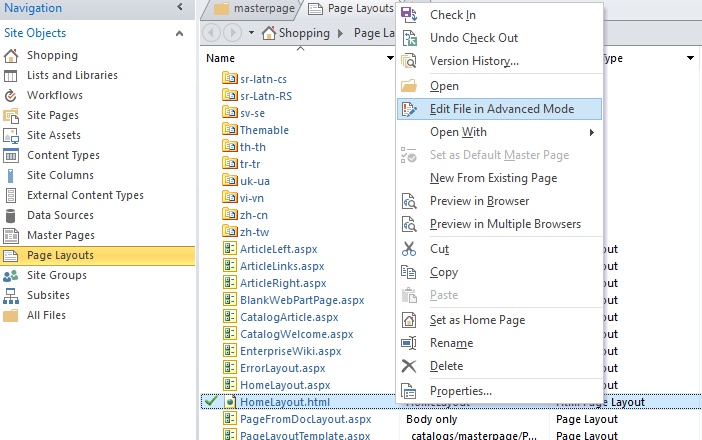Click the Open folder icon in context menu
Viewport: 702px width, 440px height.
(409, 86)
